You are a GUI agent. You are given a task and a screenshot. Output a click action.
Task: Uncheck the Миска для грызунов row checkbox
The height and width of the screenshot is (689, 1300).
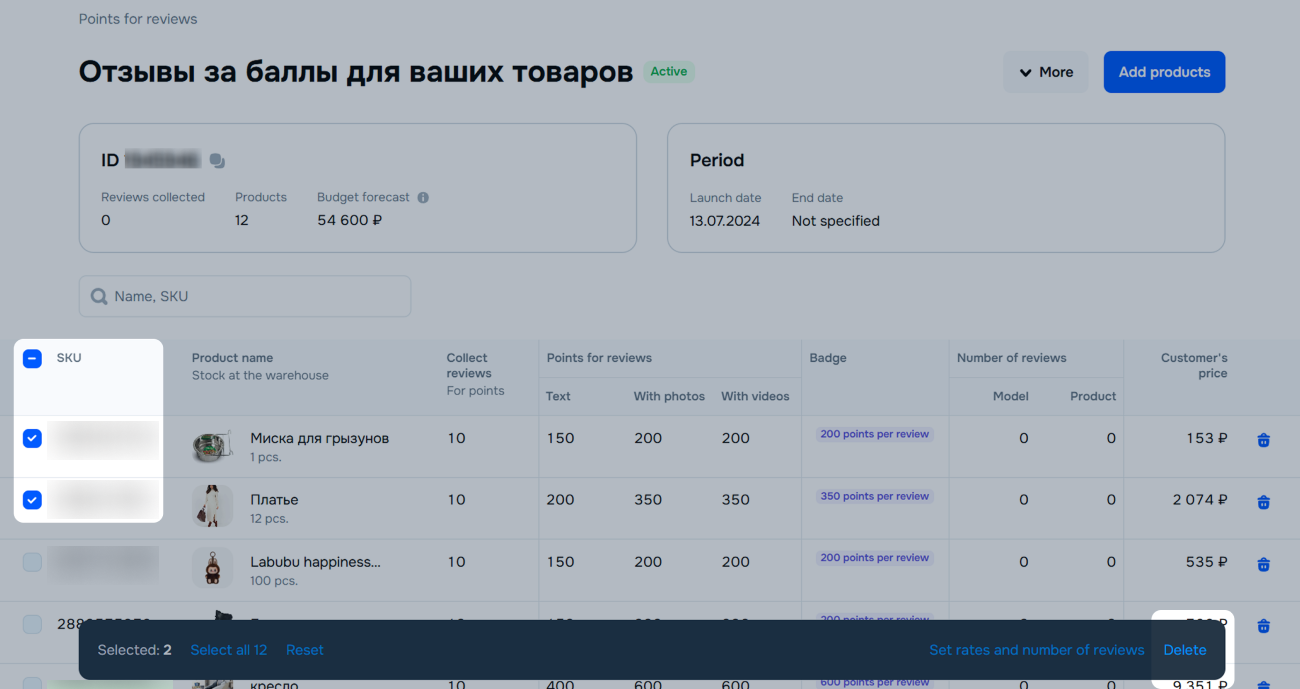pos(32,439)
